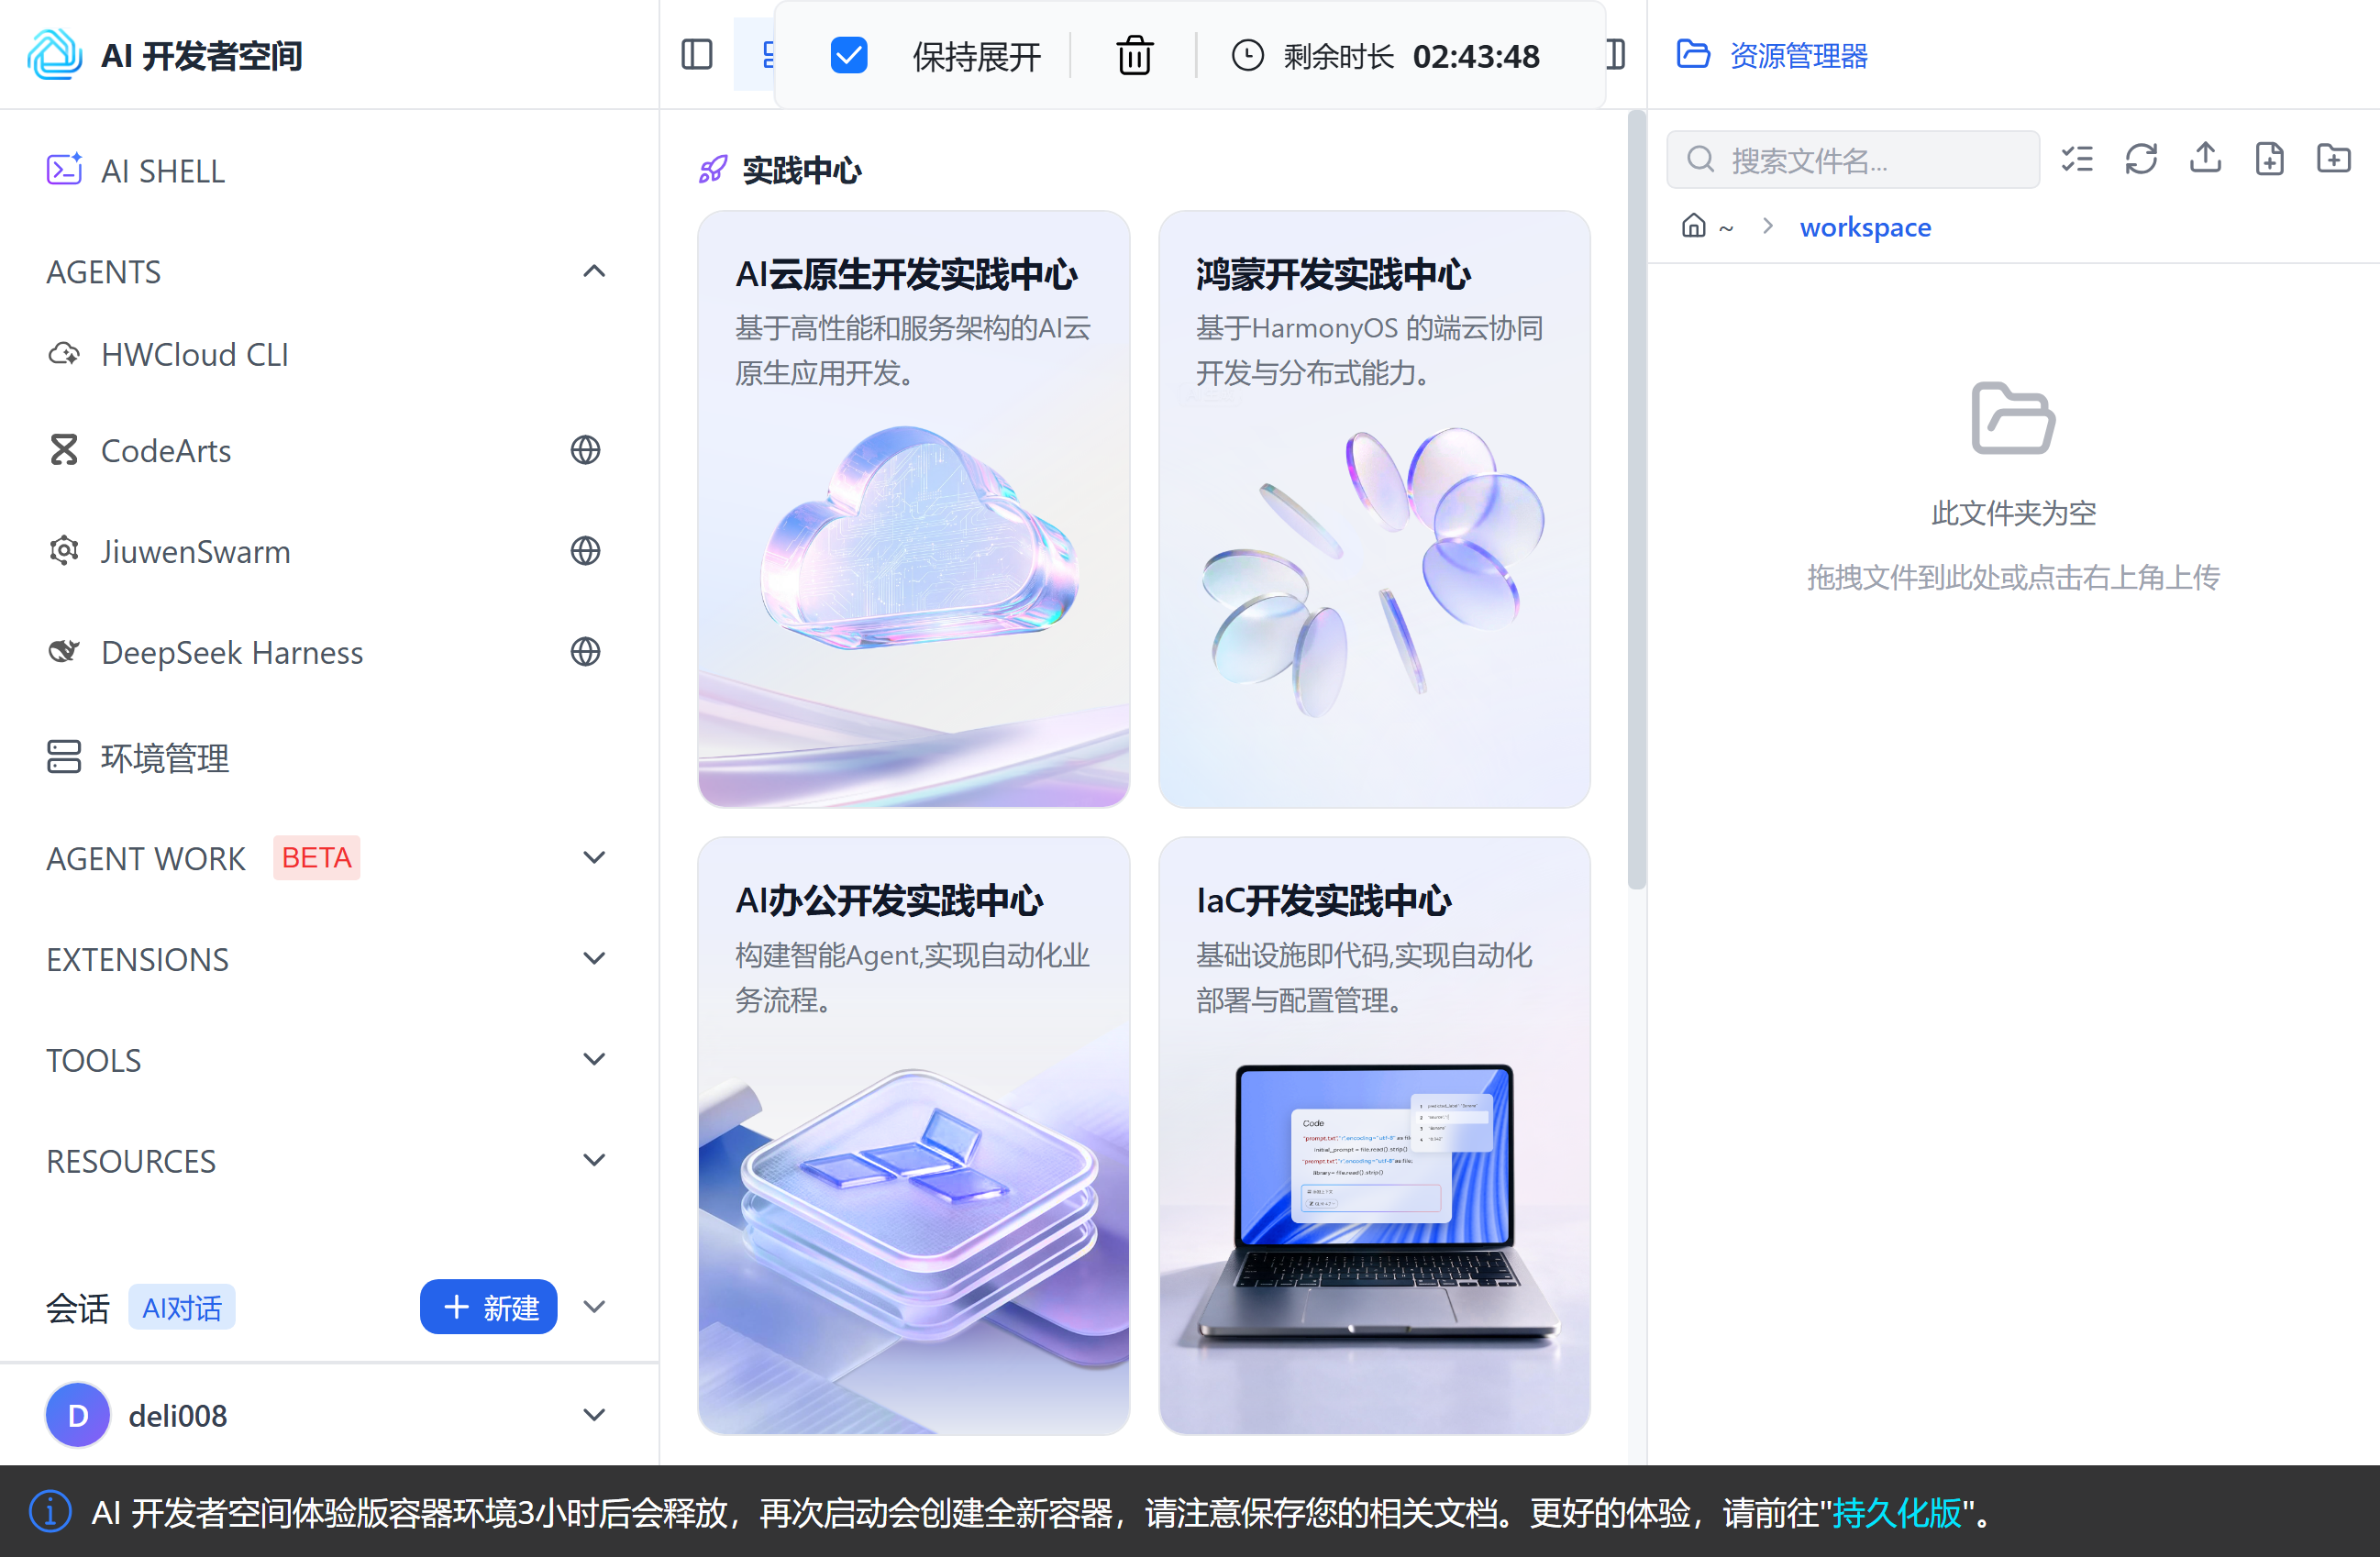Click the BETA badge

click(x=316, y=857)
